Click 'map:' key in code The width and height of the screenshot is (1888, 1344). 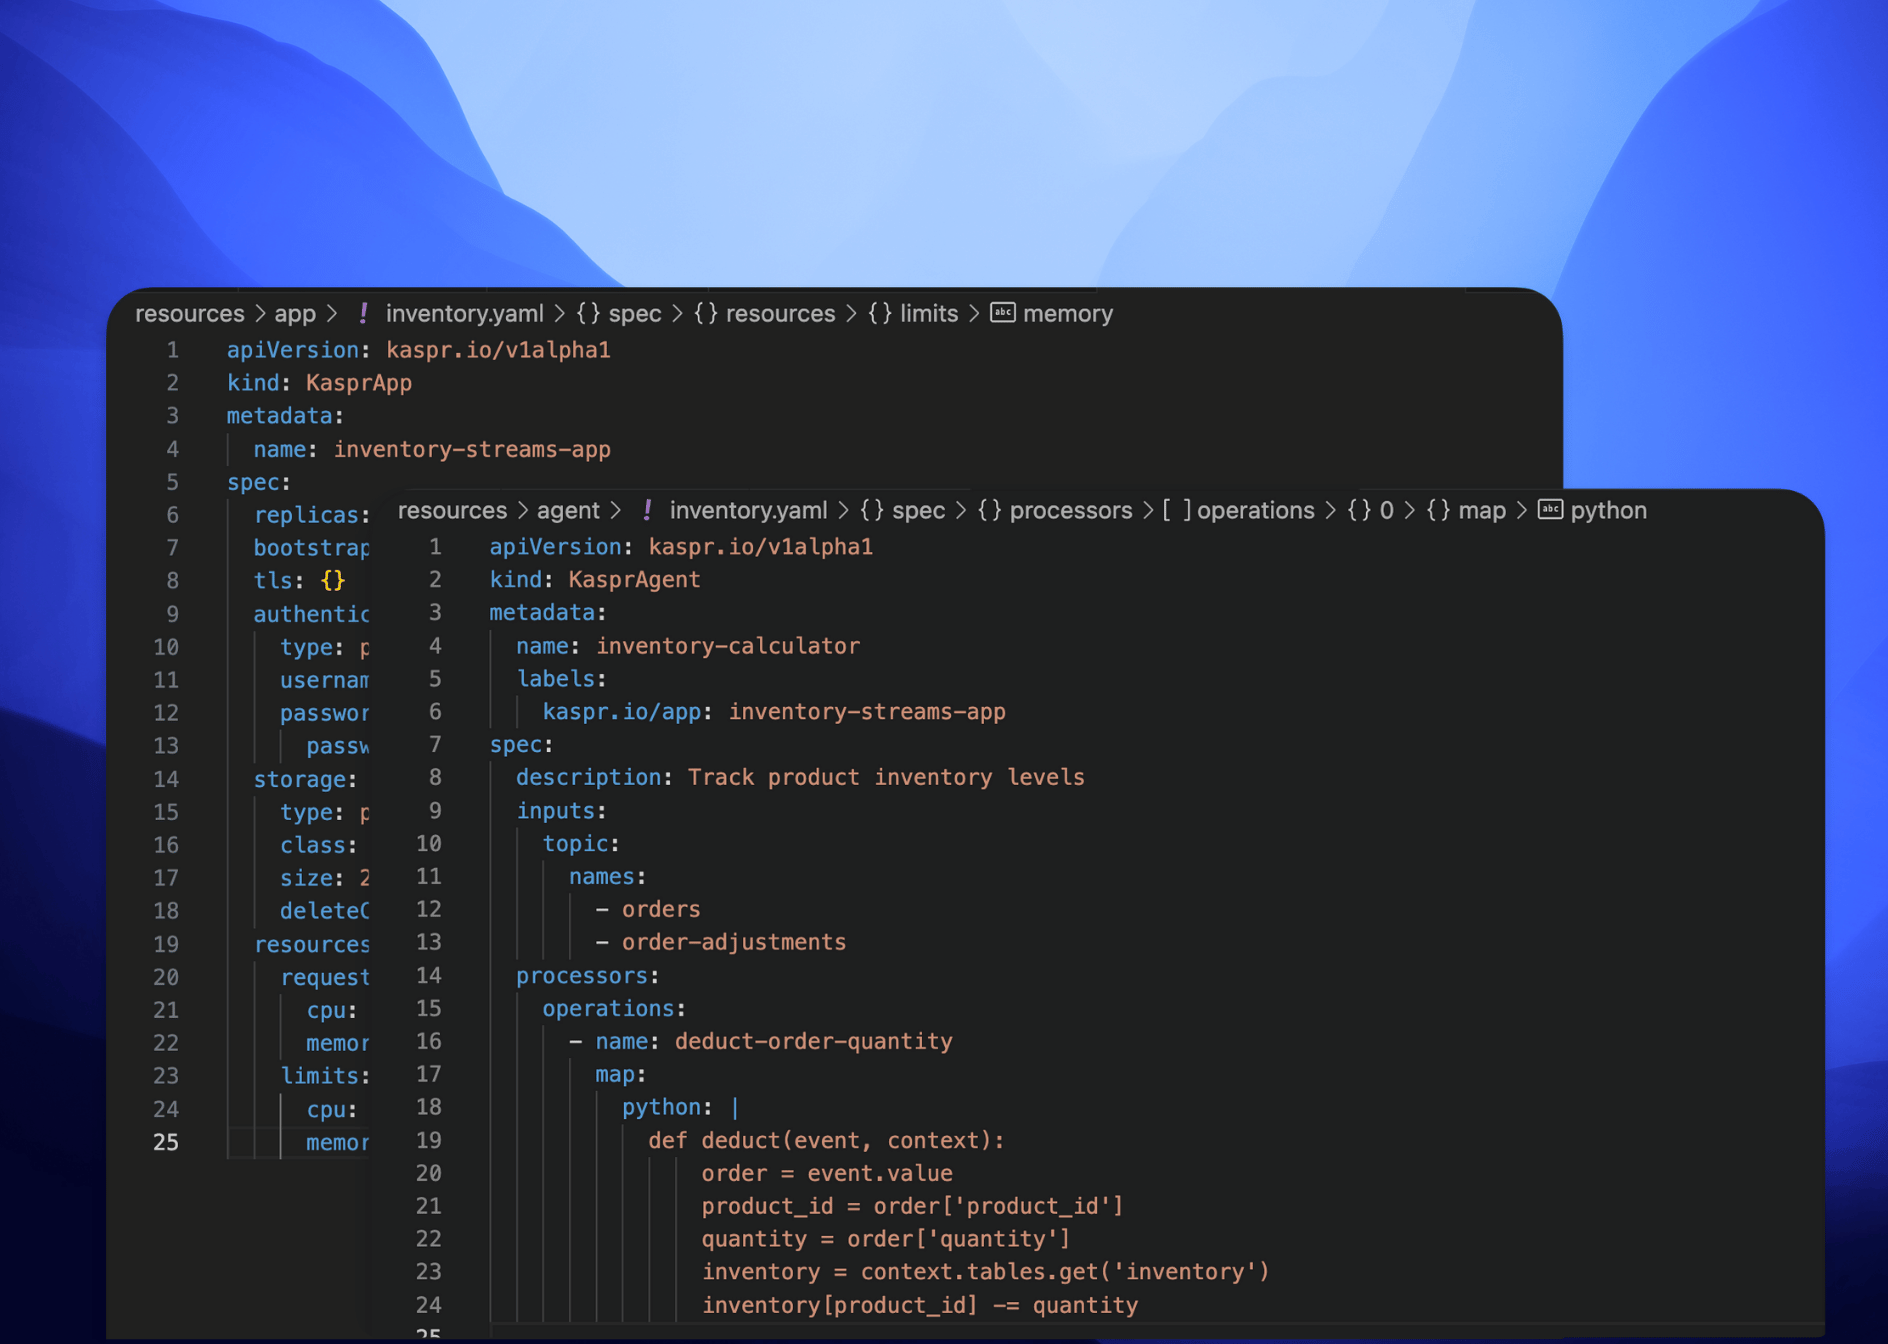click(621, 1075)
